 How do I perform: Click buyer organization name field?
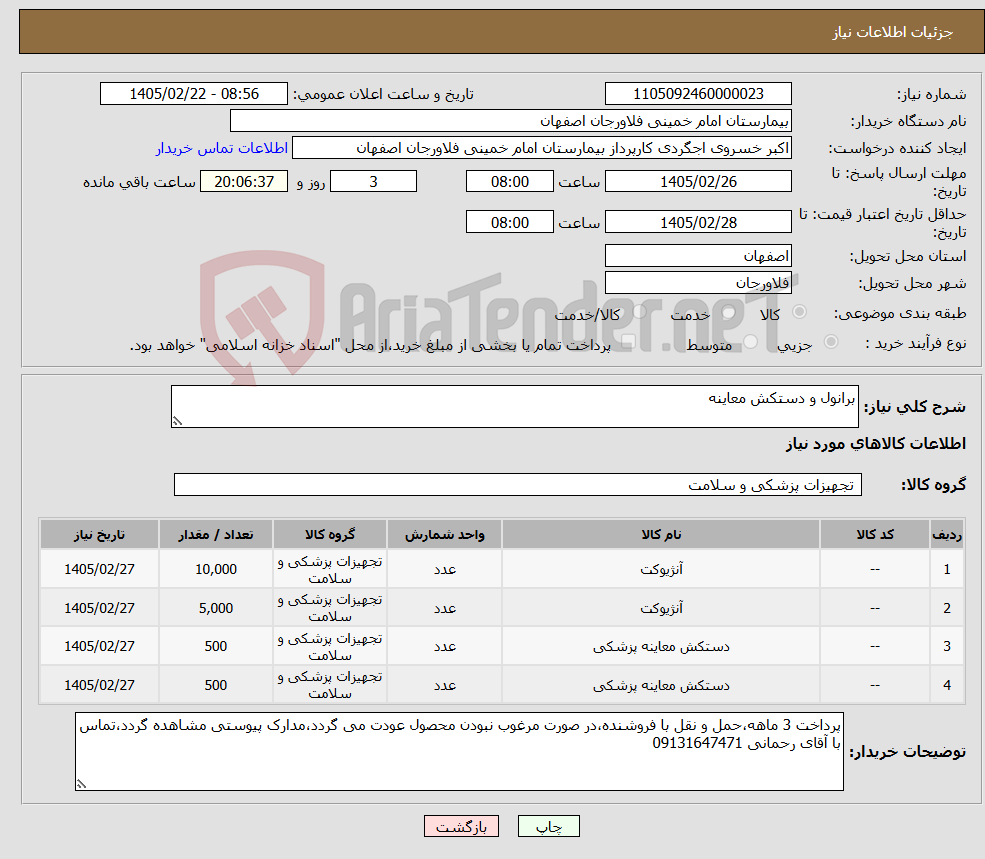[511, 121]
